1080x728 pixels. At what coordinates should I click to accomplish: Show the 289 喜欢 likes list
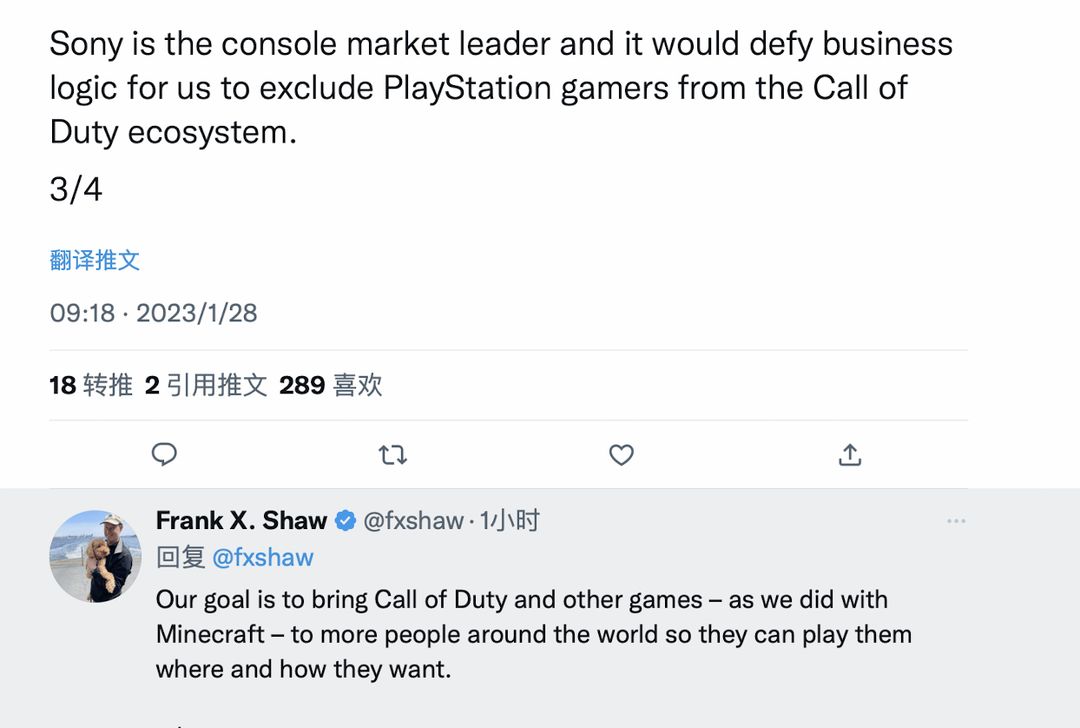[331, 385]
